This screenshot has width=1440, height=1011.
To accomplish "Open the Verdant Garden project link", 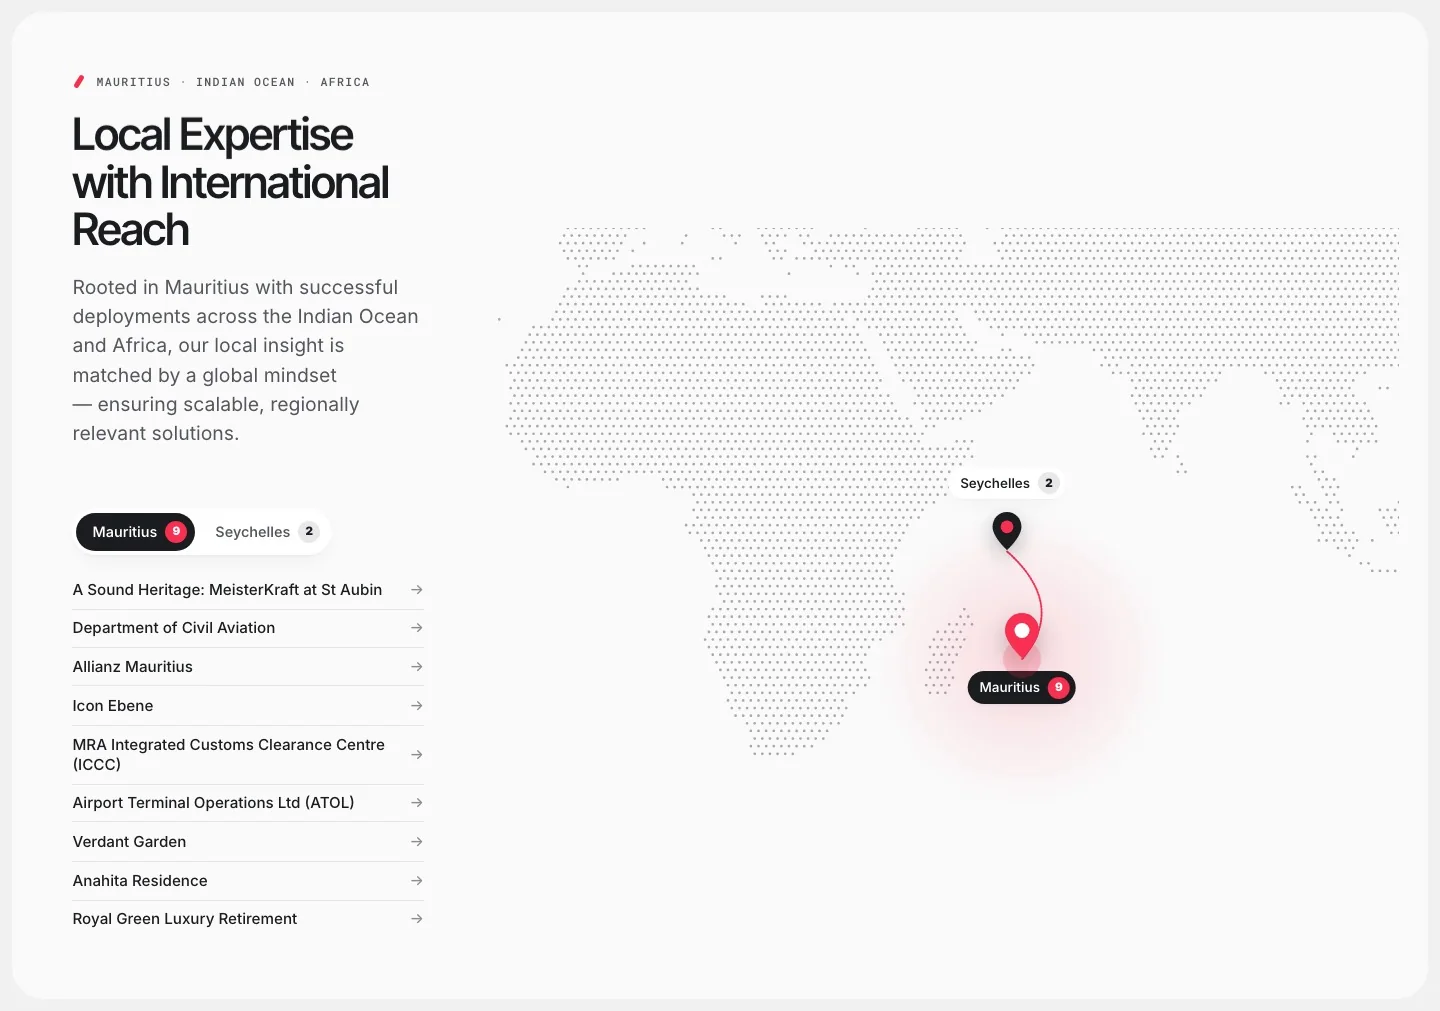I will click(248, 842).
